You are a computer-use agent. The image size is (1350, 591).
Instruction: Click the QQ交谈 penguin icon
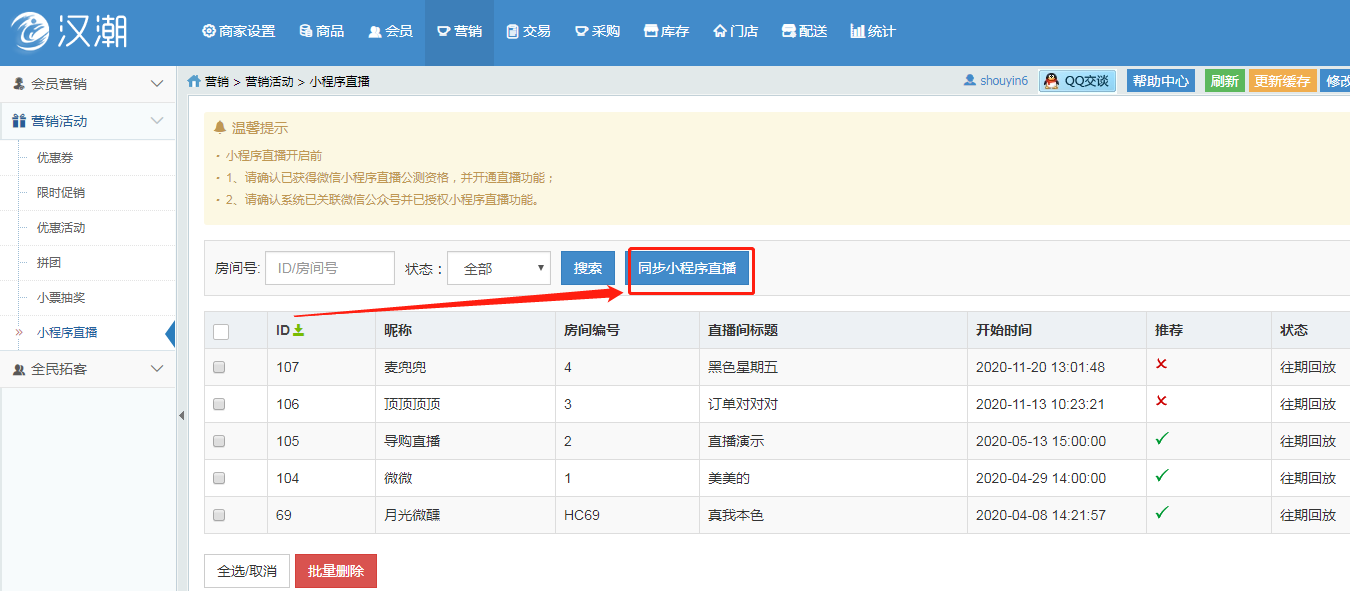click(1051, 81)
